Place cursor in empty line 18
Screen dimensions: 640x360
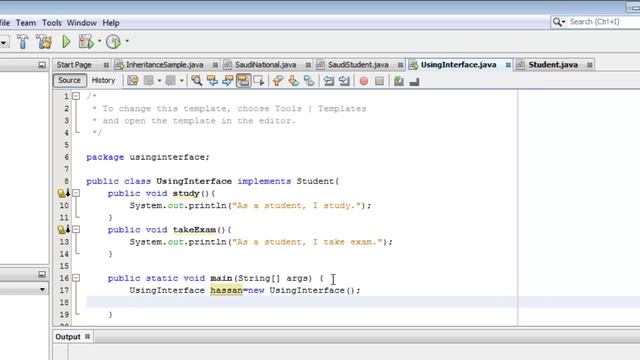click(302, 302)
